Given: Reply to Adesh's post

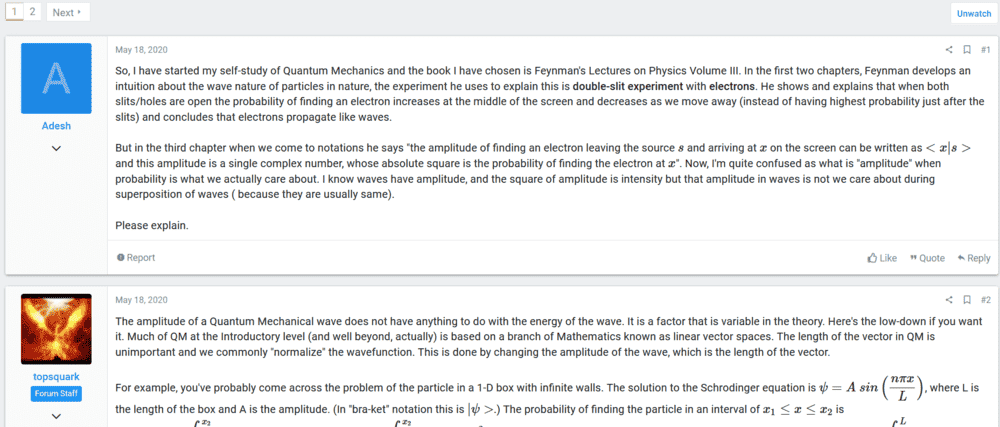Looking at the screenshot, I should [973, 258].
